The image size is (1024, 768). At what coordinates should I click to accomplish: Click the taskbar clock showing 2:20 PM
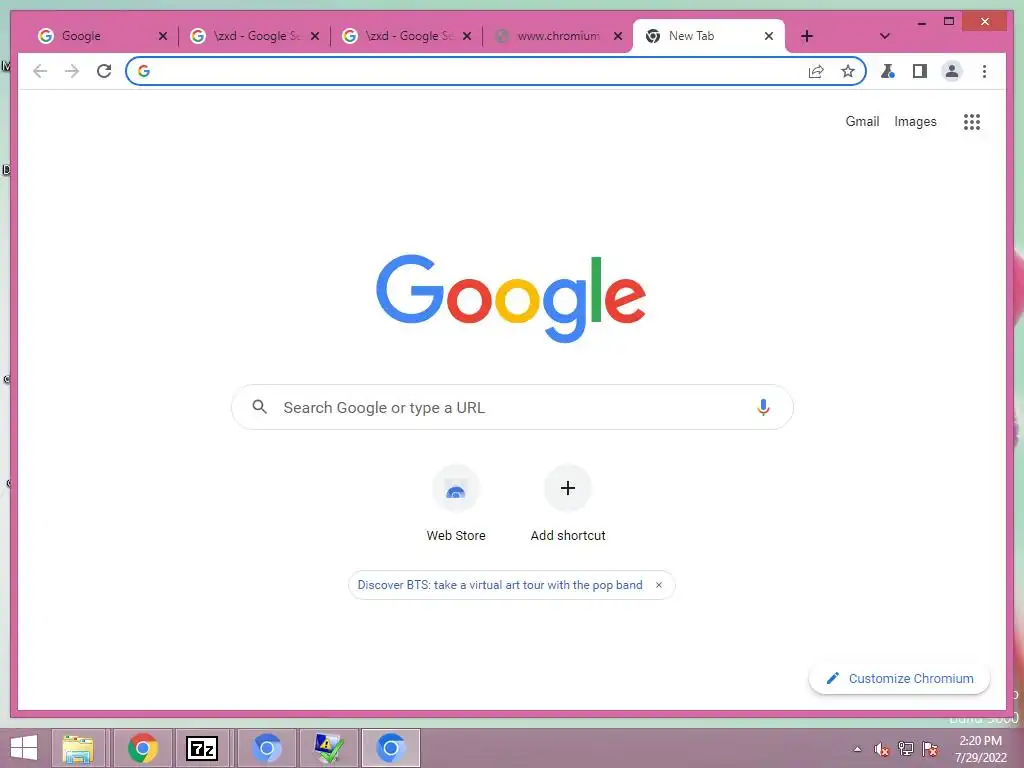(x=980, y=749)
